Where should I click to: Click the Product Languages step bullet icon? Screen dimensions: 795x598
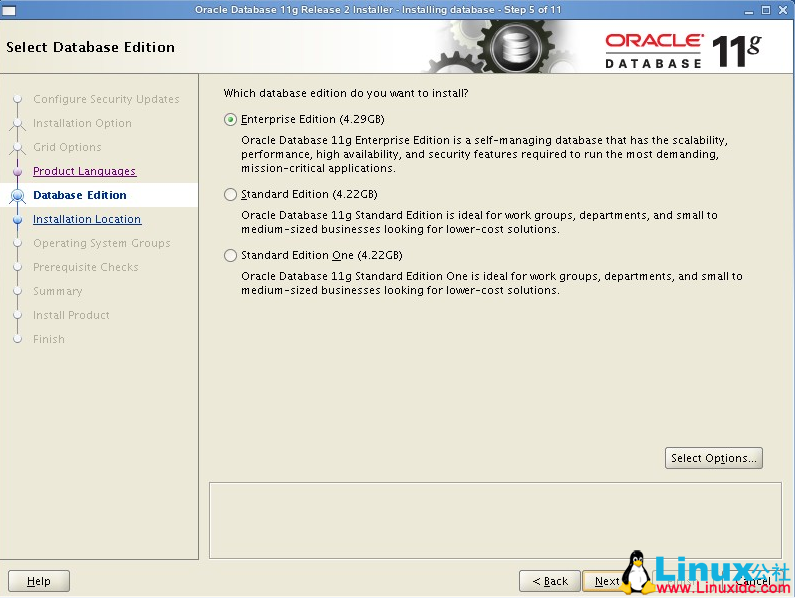[18, 171]
